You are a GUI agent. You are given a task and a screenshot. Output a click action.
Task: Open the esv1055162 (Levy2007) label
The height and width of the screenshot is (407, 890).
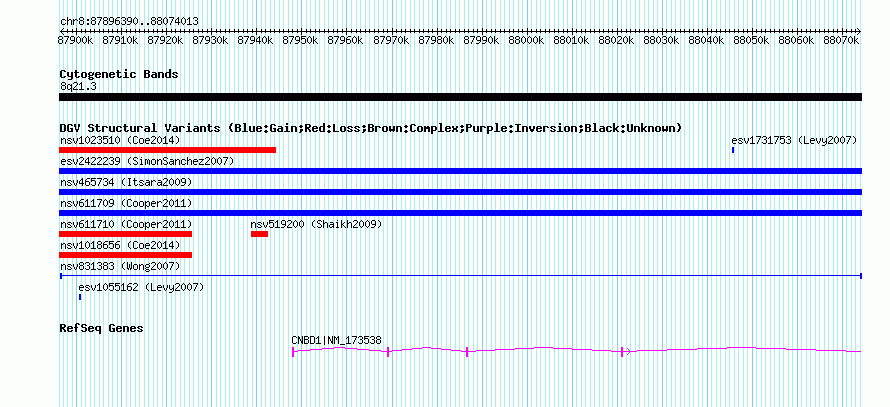(x=141, y=287)
